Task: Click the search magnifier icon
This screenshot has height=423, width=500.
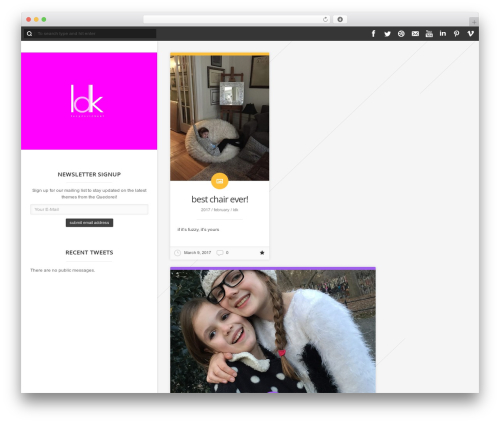Action: click(29, 34)
